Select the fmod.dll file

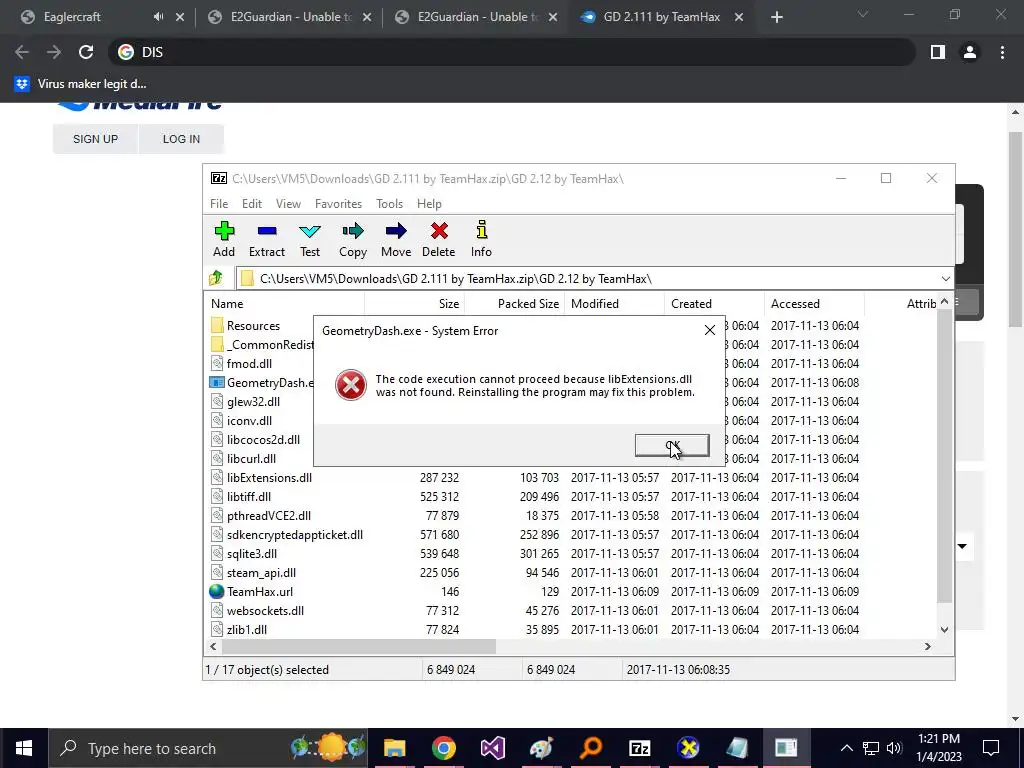[249, 363]
